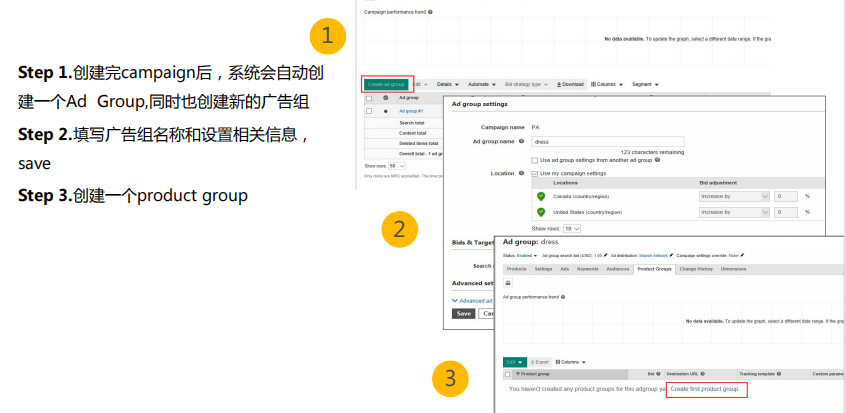The height and width of the screenshot is (413, 846).
Task: Open the Change History tab
Action: point(696,269)
